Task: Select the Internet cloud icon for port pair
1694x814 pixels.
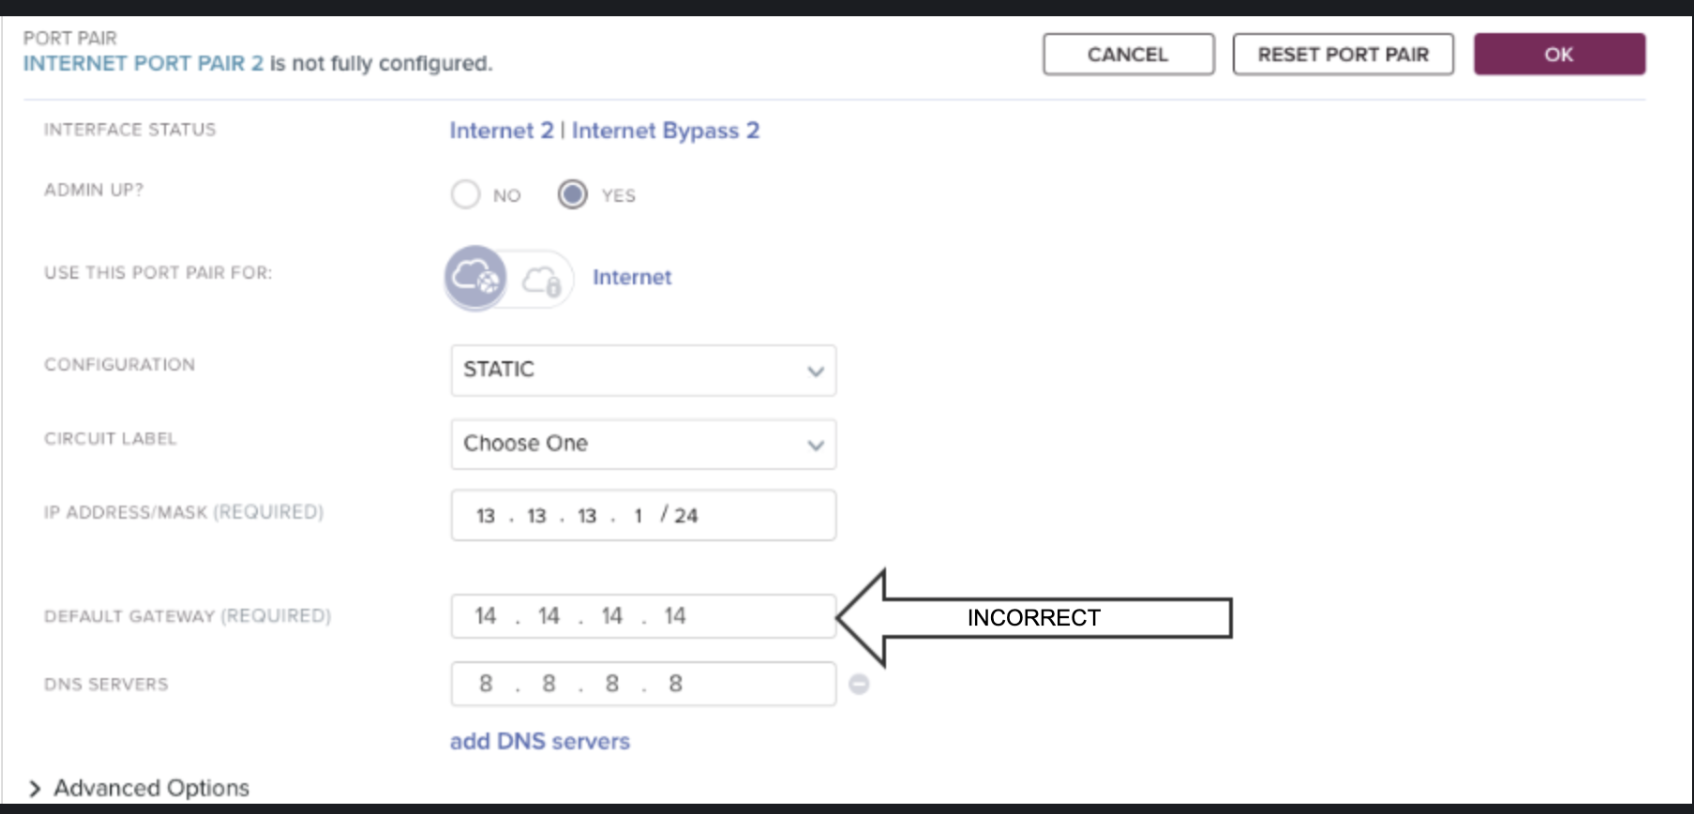Action: point(475,277)
